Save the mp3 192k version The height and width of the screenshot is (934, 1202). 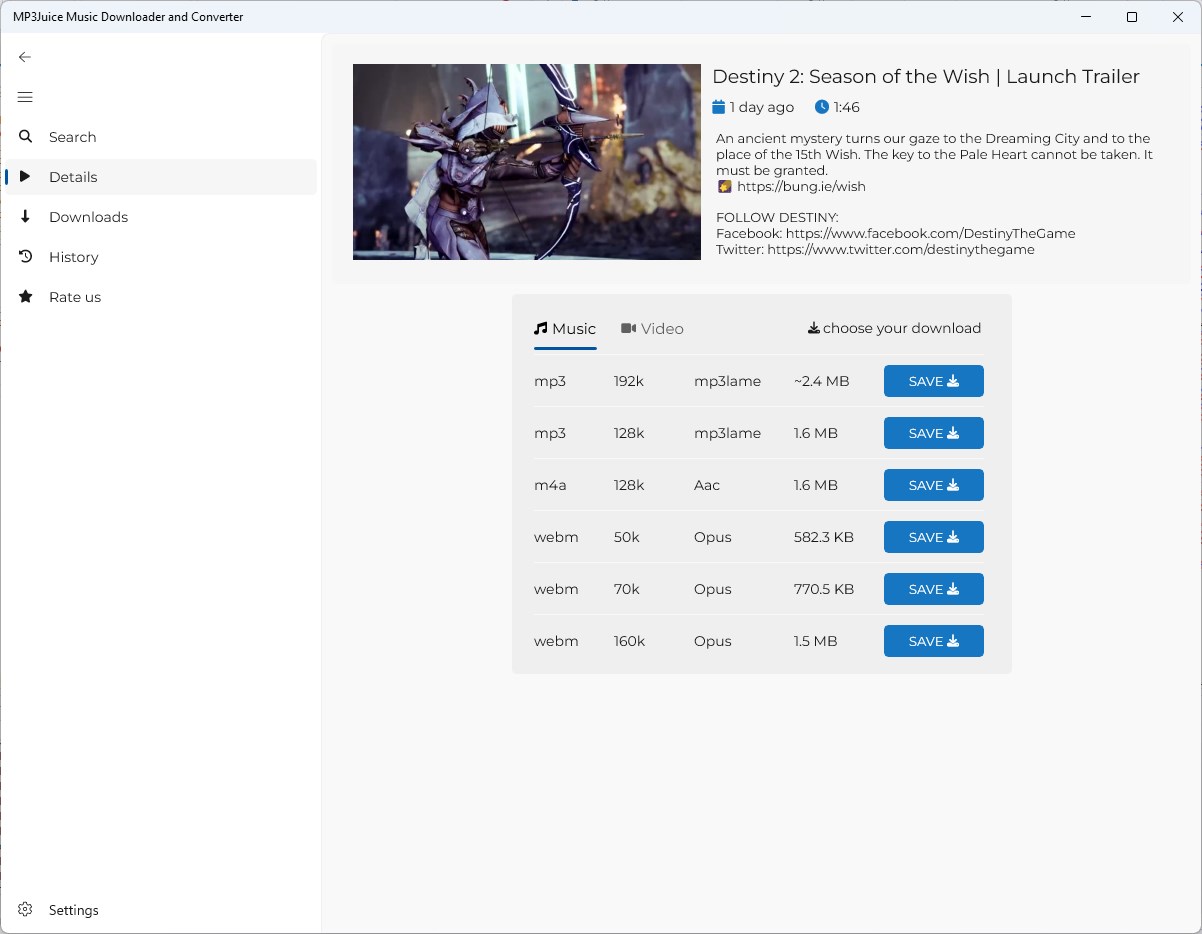pos(934,381)
